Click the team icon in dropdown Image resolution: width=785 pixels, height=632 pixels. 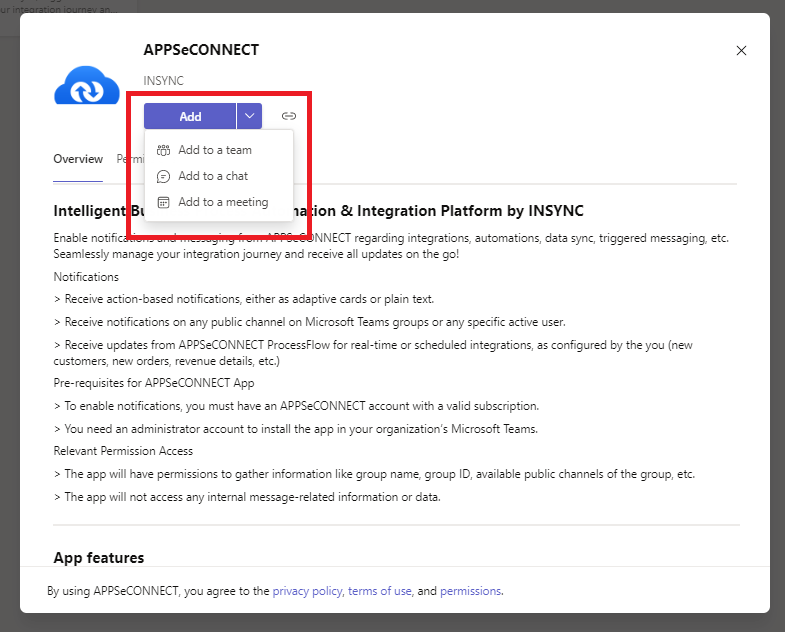[x=163, y=150]
